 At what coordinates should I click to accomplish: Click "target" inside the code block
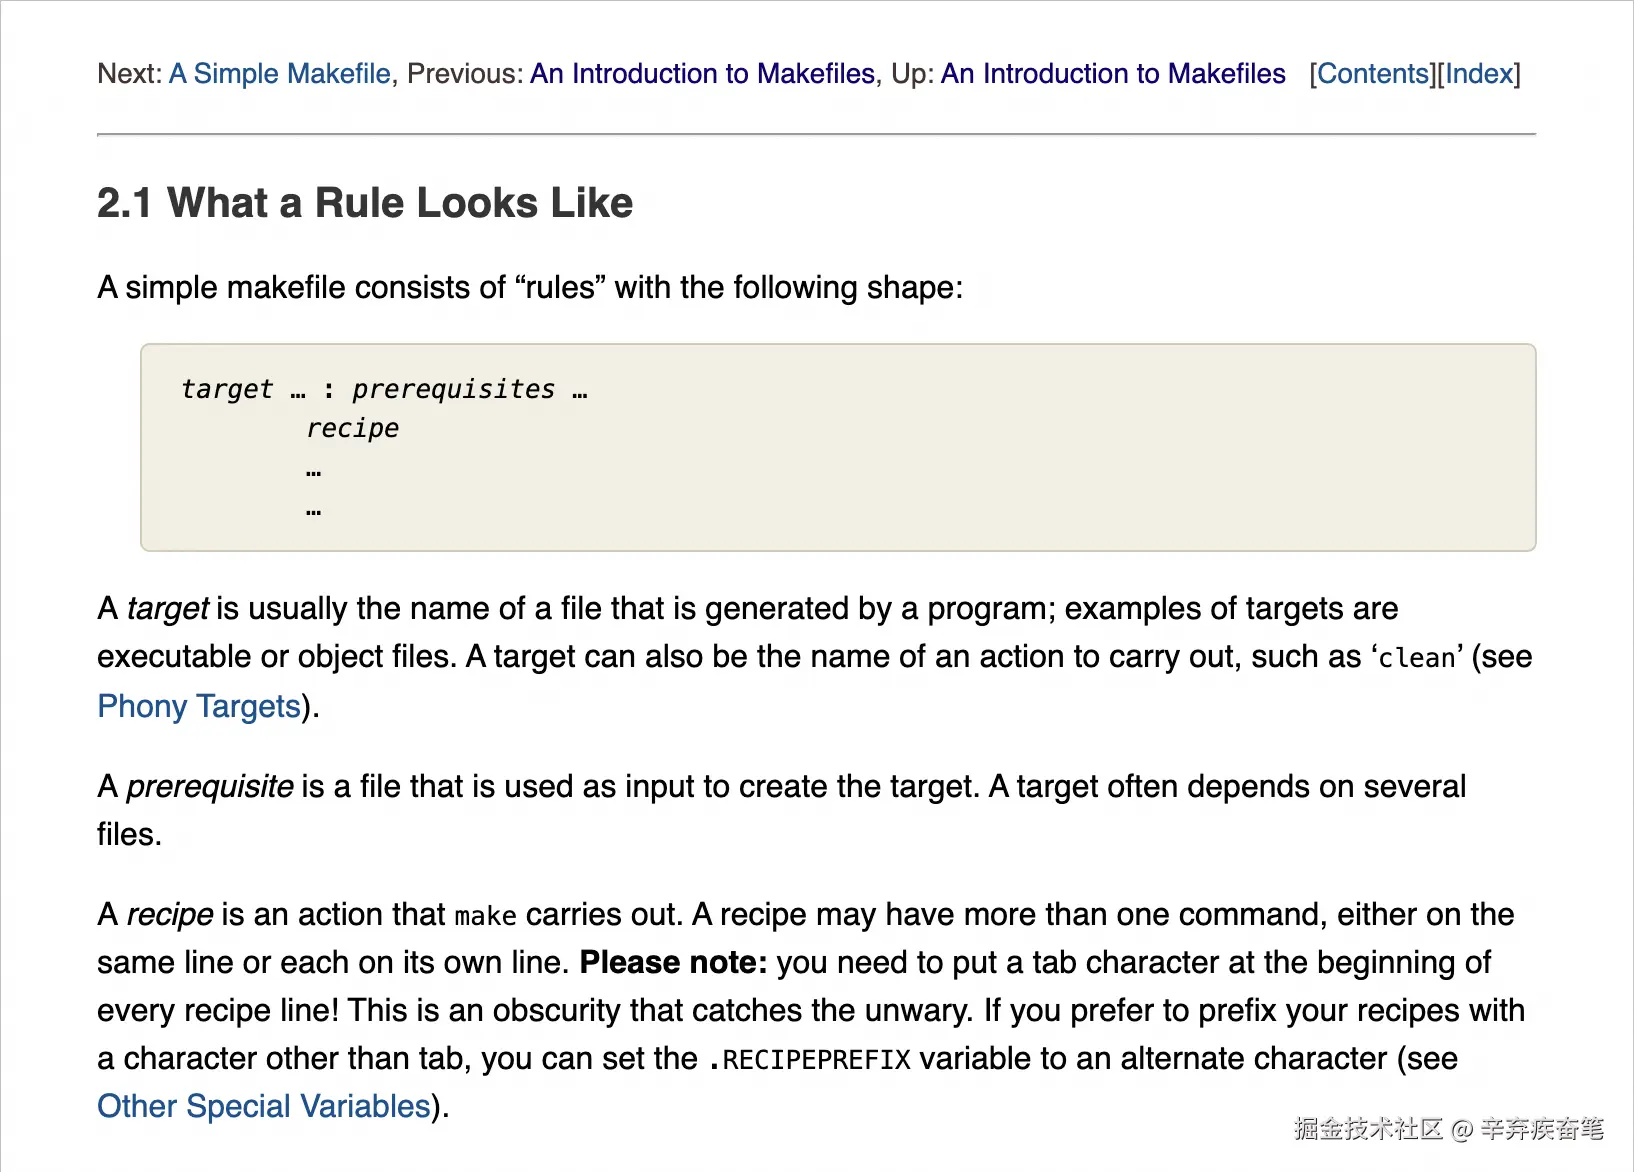coord(227,389)
